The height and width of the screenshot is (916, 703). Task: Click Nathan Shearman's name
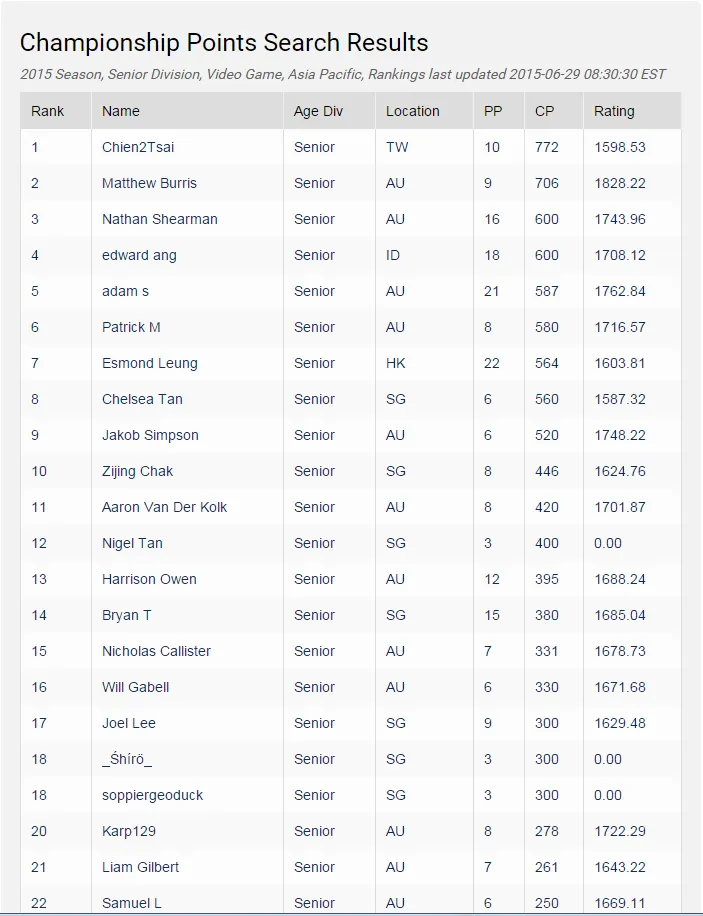[159, 219]
